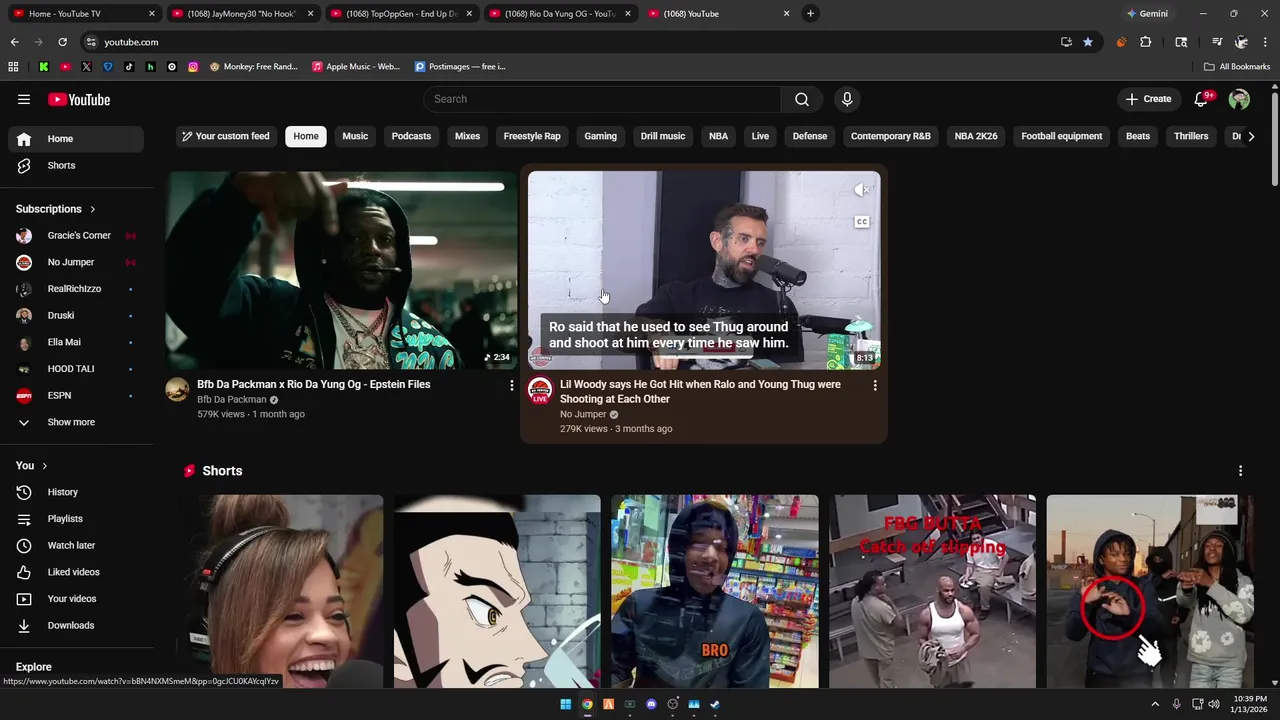Viewport: 1280px width, 720px height.
Task: Unmute the Lil Woody preview video
Action: click(862, 190)
